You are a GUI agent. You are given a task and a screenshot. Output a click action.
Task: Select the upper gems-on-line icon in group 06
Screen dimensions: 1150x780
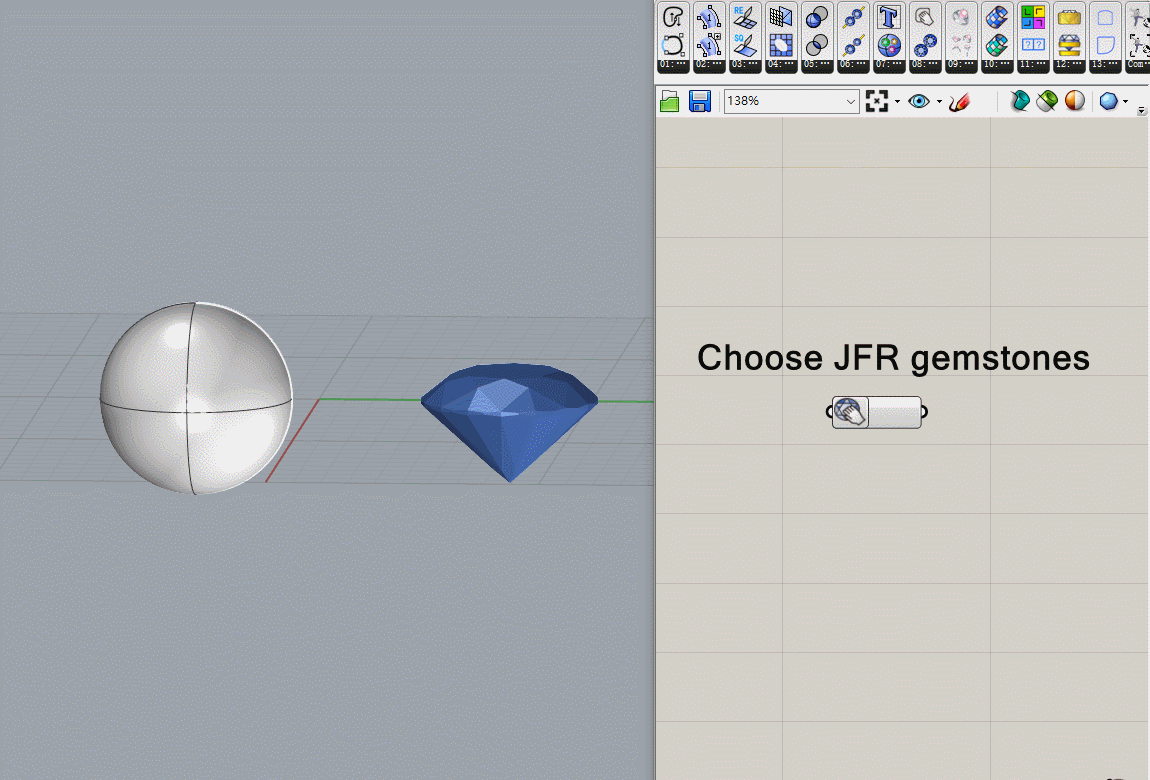point(853,17)
